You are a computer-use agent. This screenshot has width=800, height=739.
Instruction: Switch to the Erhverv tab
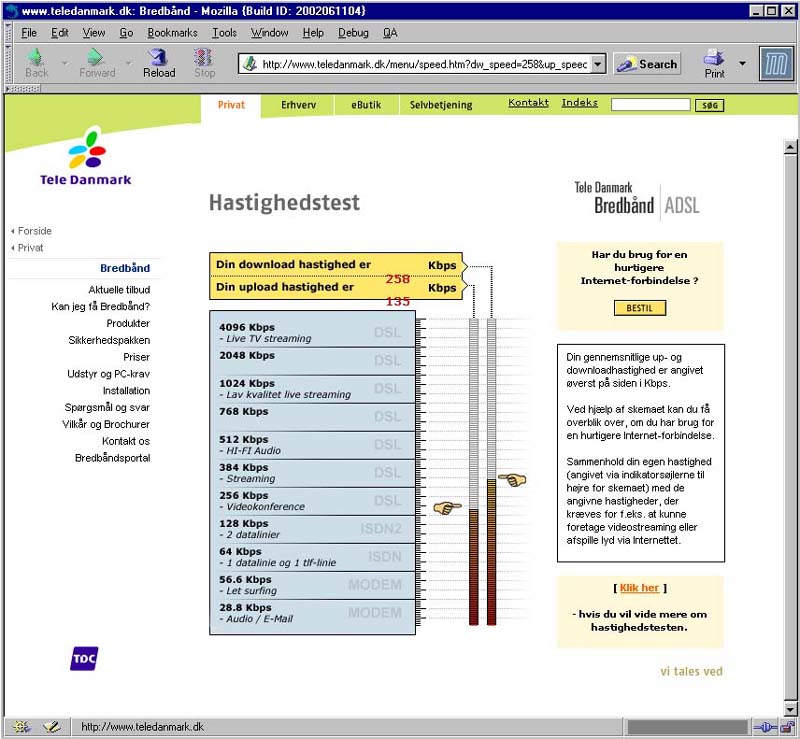(298, 104)
